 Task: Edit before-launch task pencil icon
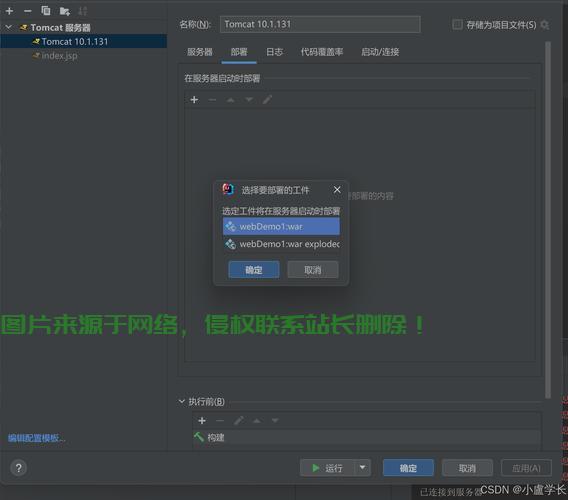(238, 421)
